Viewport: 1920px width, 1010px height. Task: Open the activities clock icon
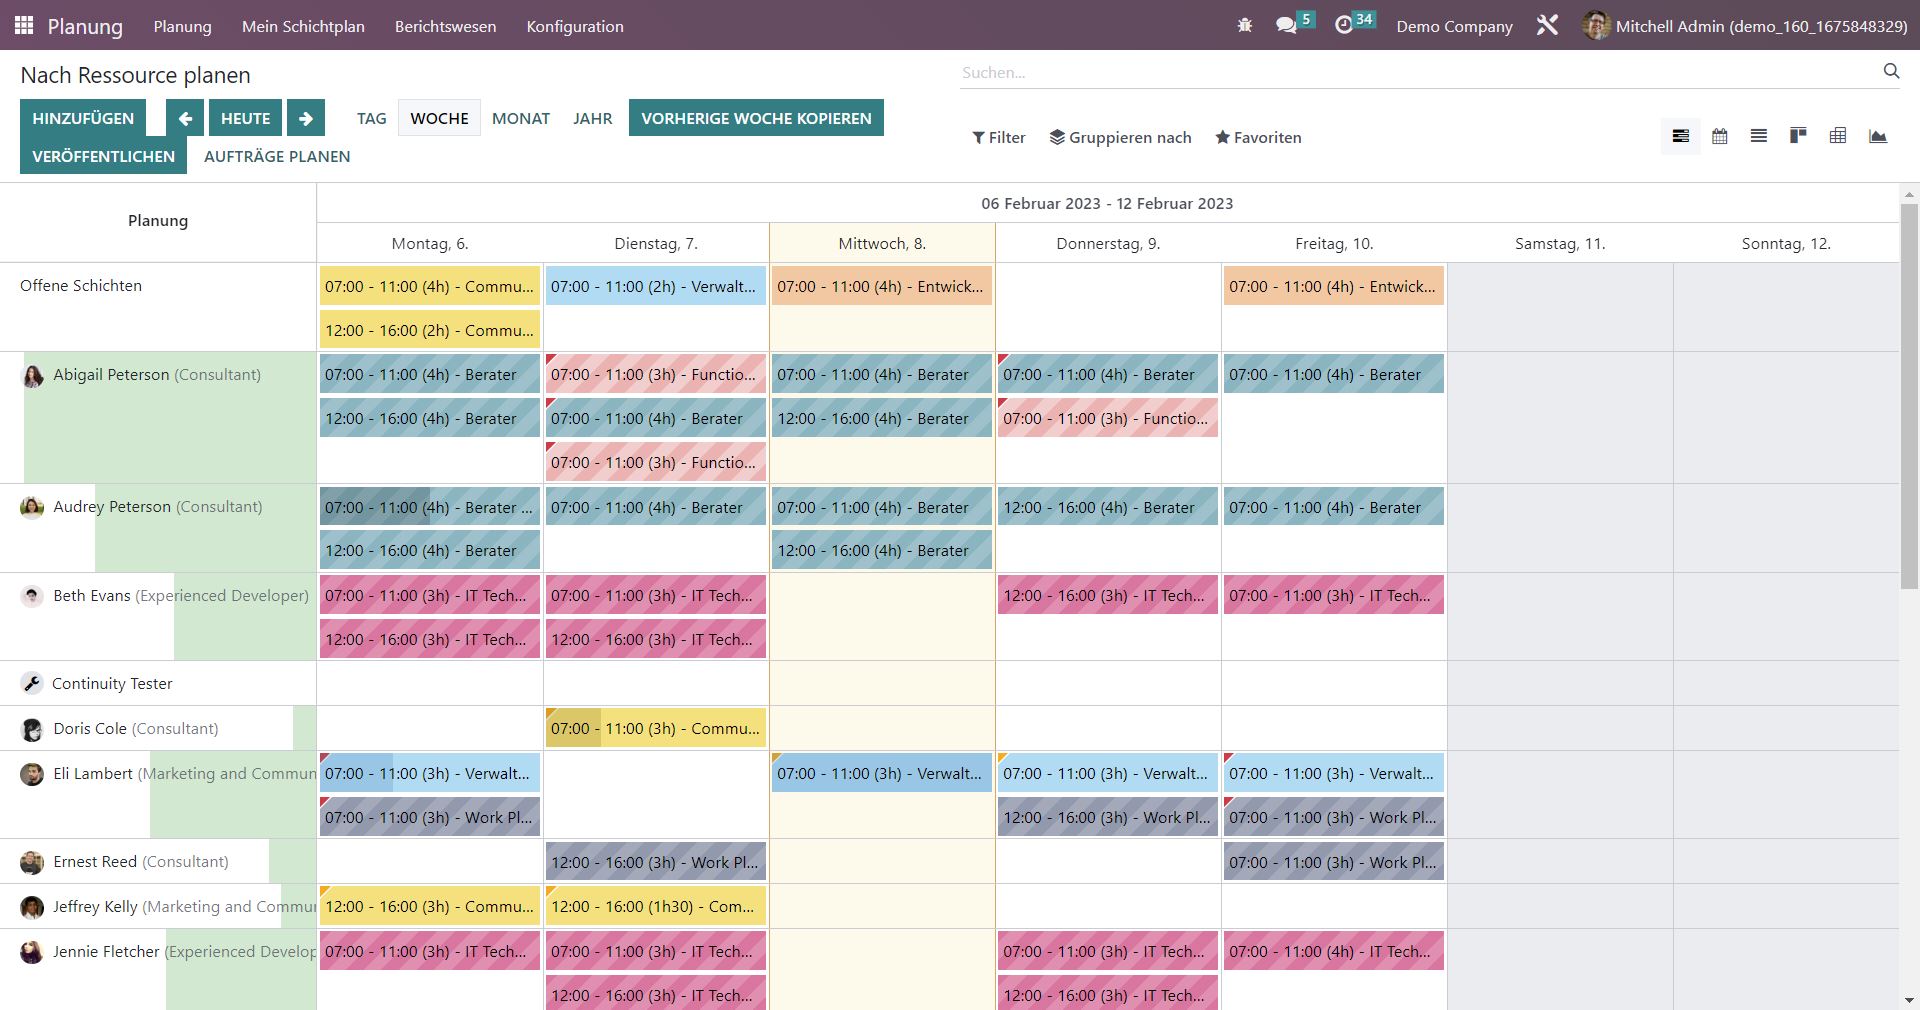[x=1344, y=26]
